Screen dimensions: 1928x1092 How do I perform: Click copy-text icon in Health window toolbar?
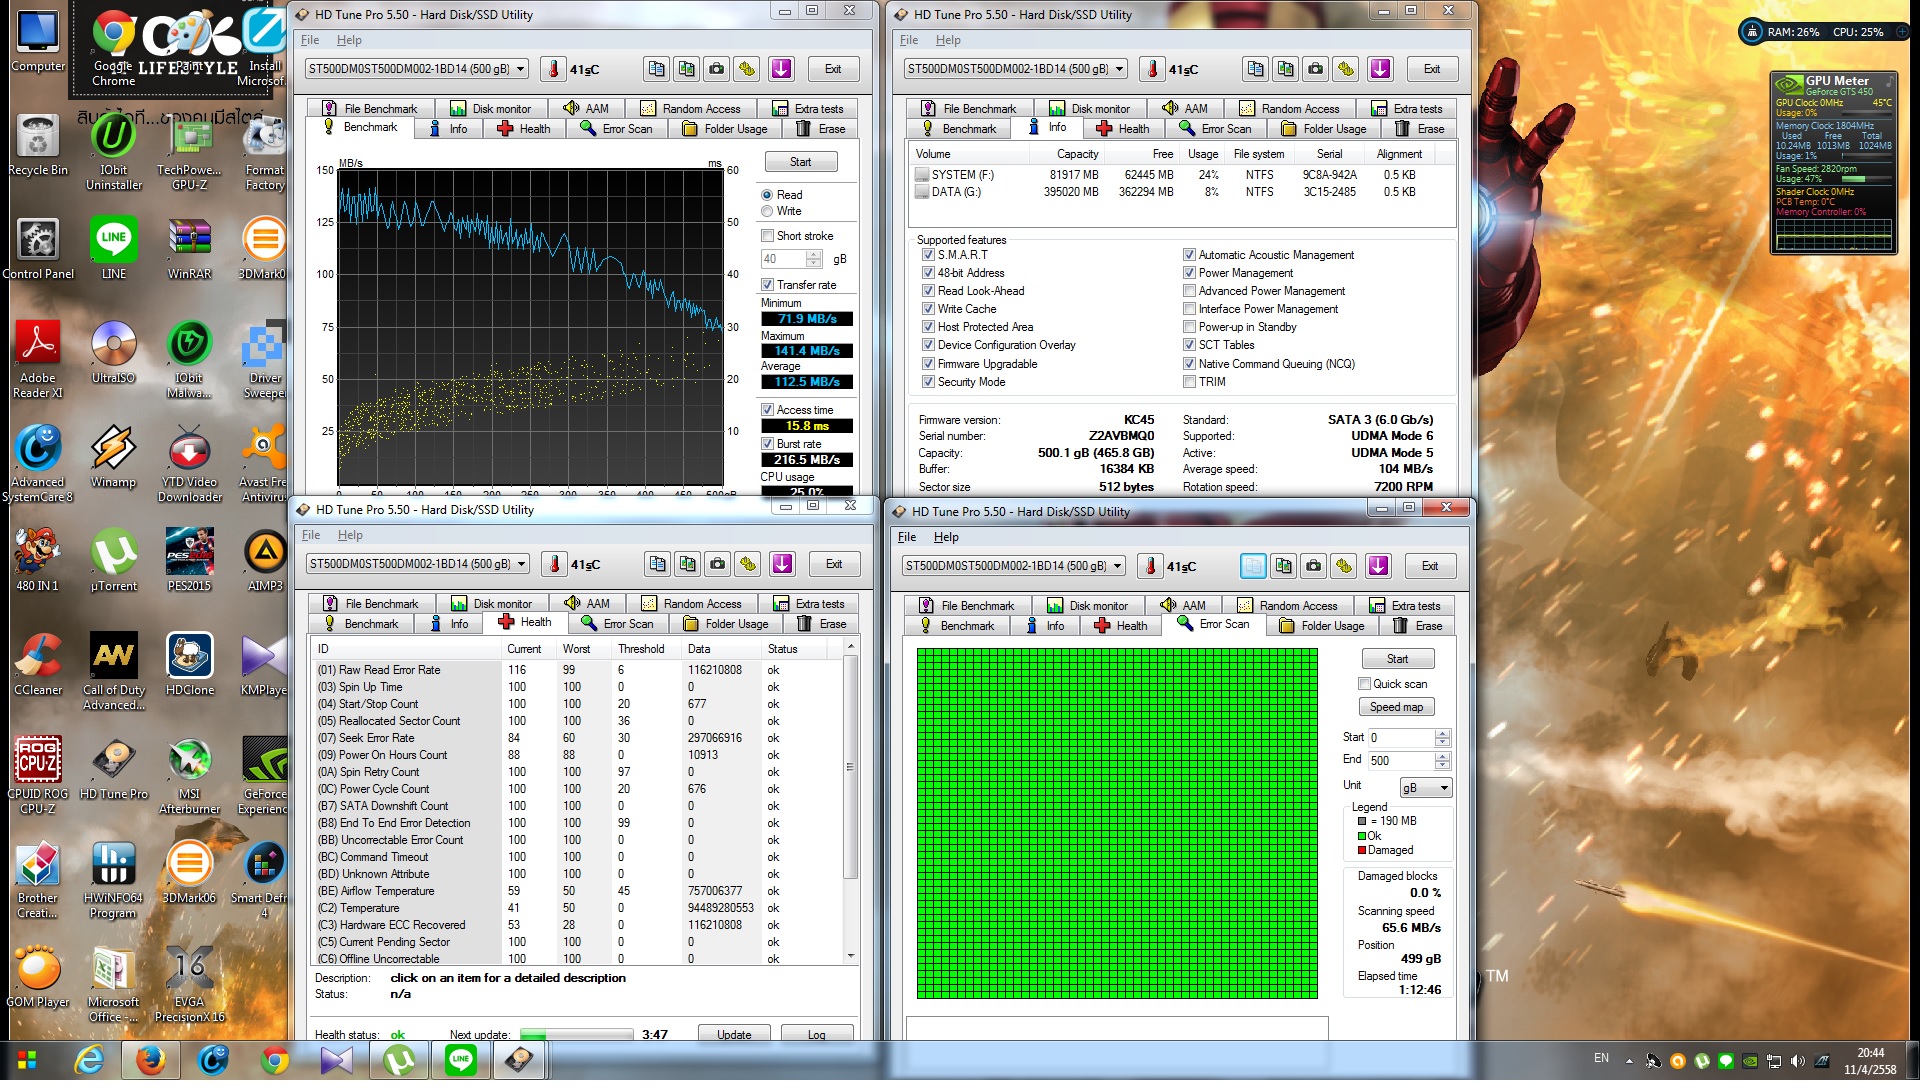click(657, 564)
